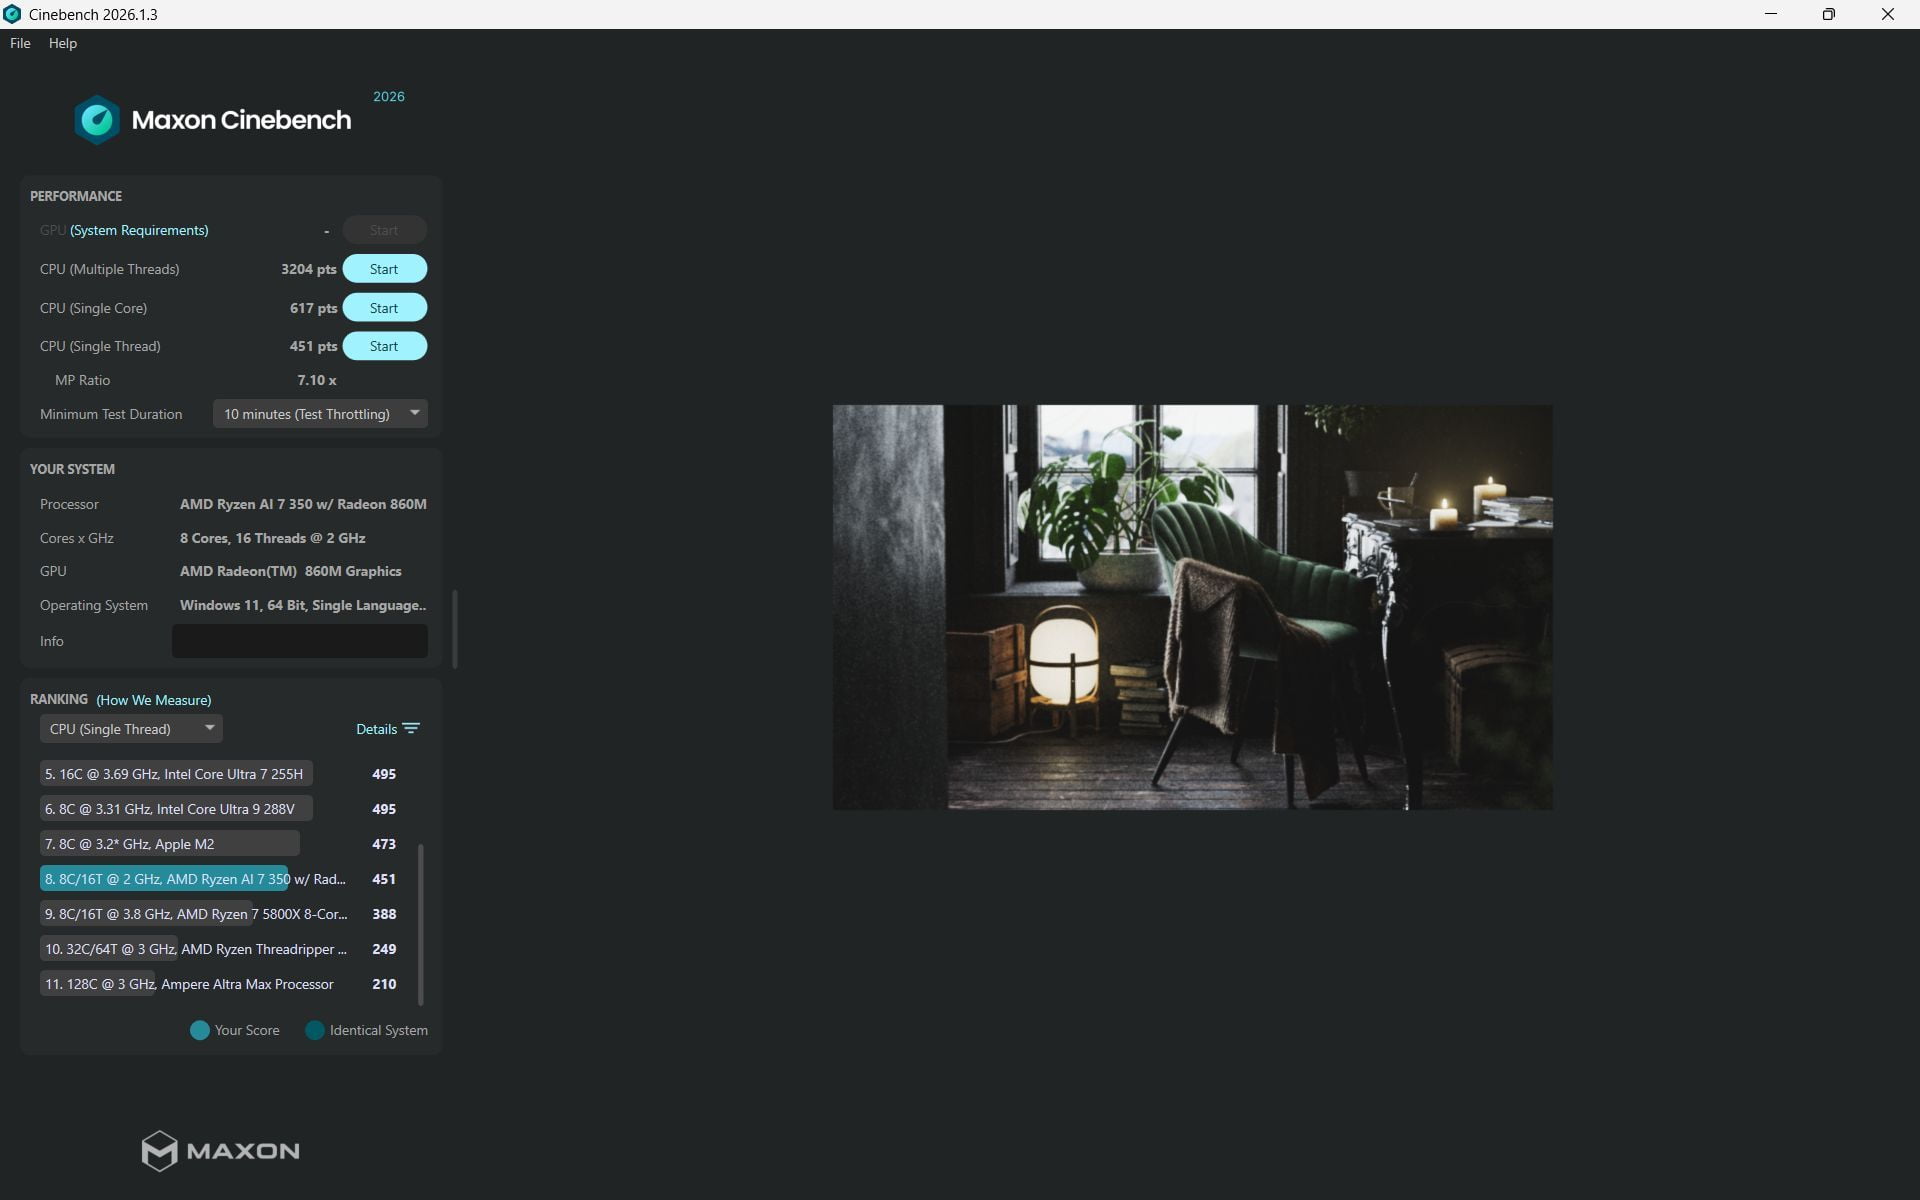Minimize the Cinebench window
The image size is (1920, 1200).
[1771, 14]
